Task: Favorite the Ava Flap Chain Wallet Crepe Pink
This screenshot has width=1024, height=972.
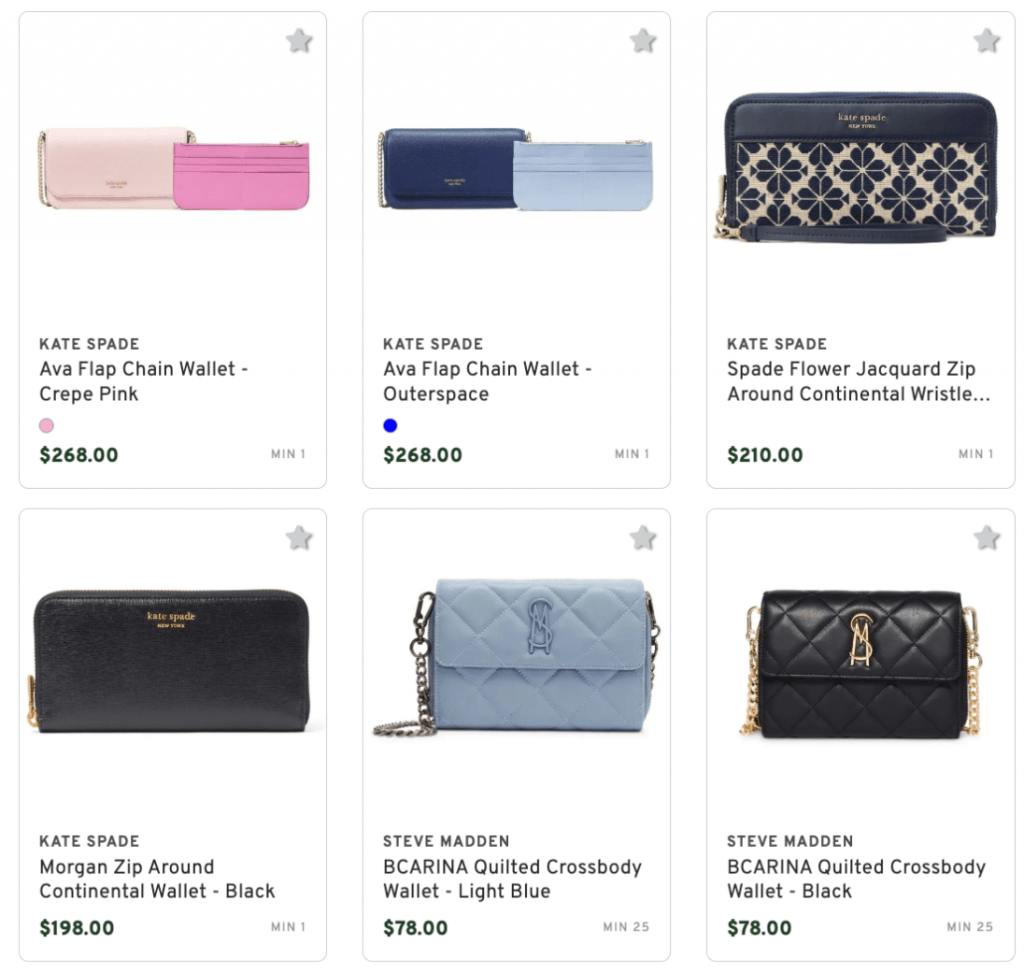Action: (298, 41)
